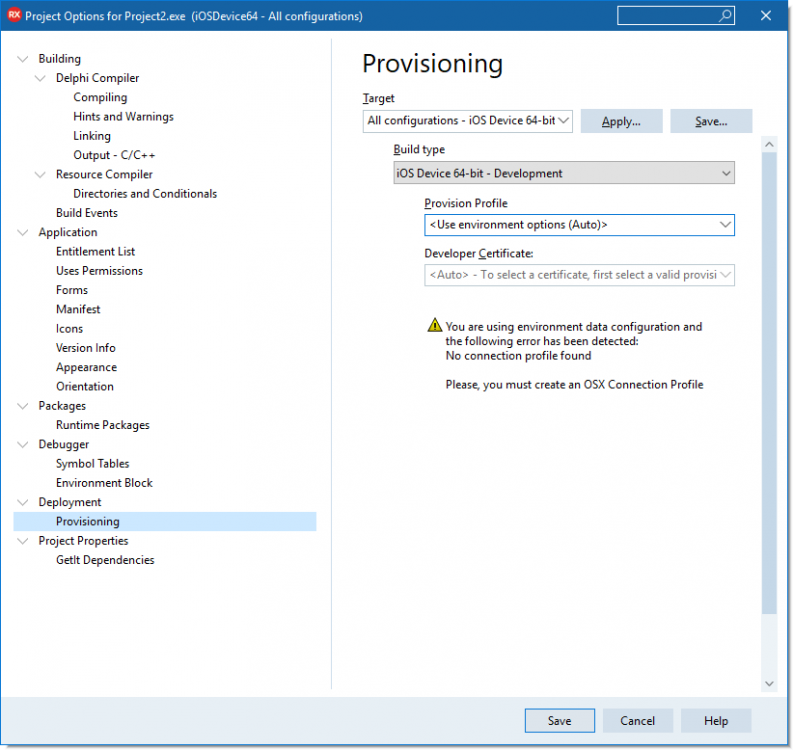Image resolution: width=793 pixels, height=750 pixels.
Task: Click the yellow warning triangle icon
Action: point(434,325)
